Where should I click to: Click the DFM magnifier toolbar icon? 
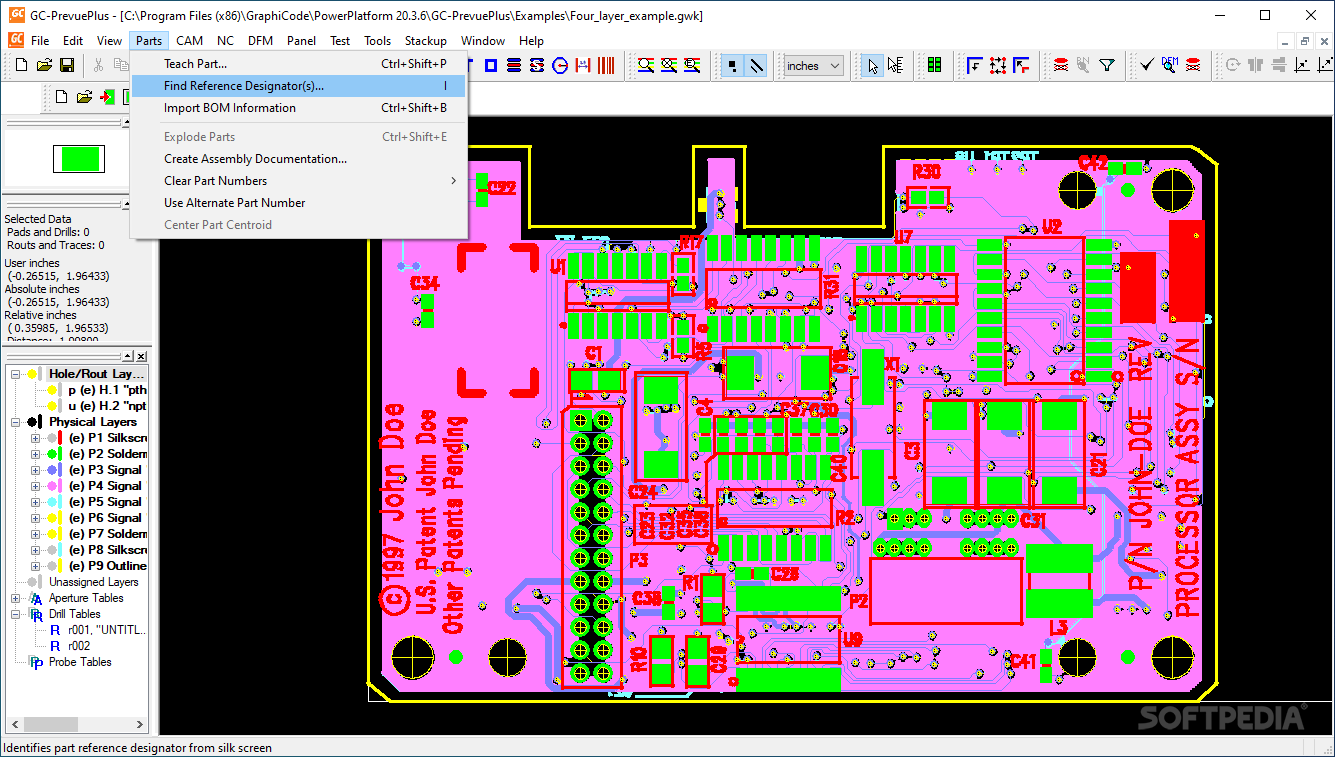click(x=1169, y=66)
